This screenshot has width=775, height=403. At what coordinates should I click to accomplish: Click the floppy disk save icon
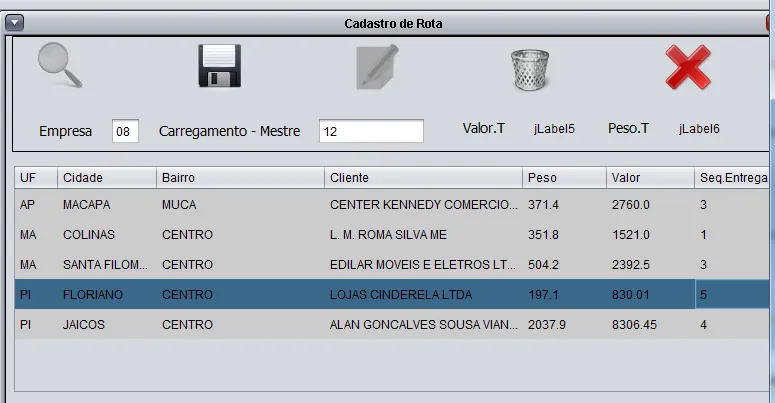click(x=217, y=68)
